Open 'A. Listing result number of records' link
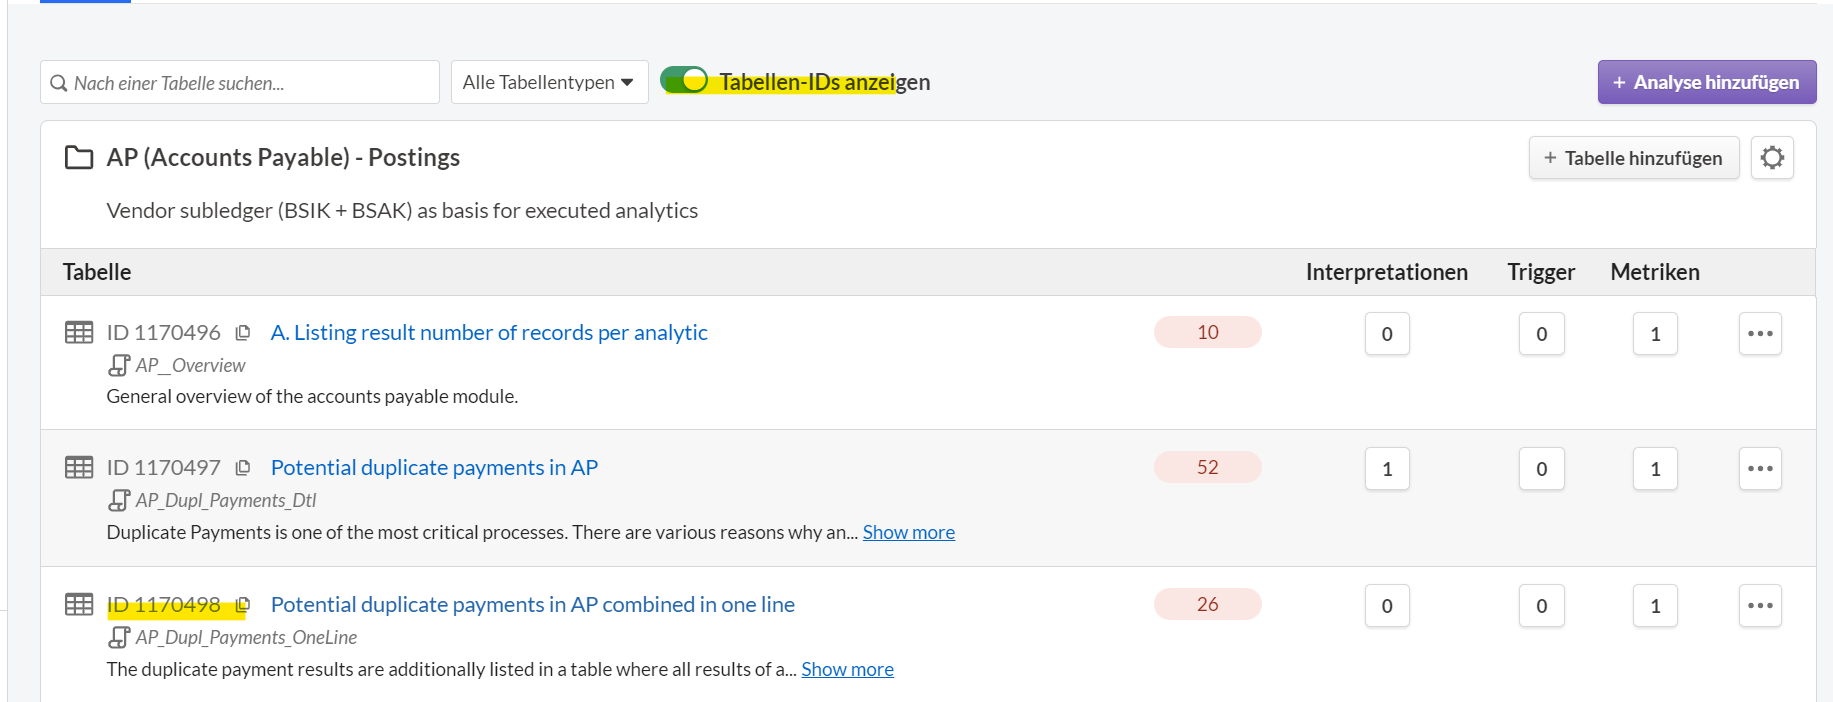Image resolution: width=1833 pixels, height=702 pixels. [489, 333]
